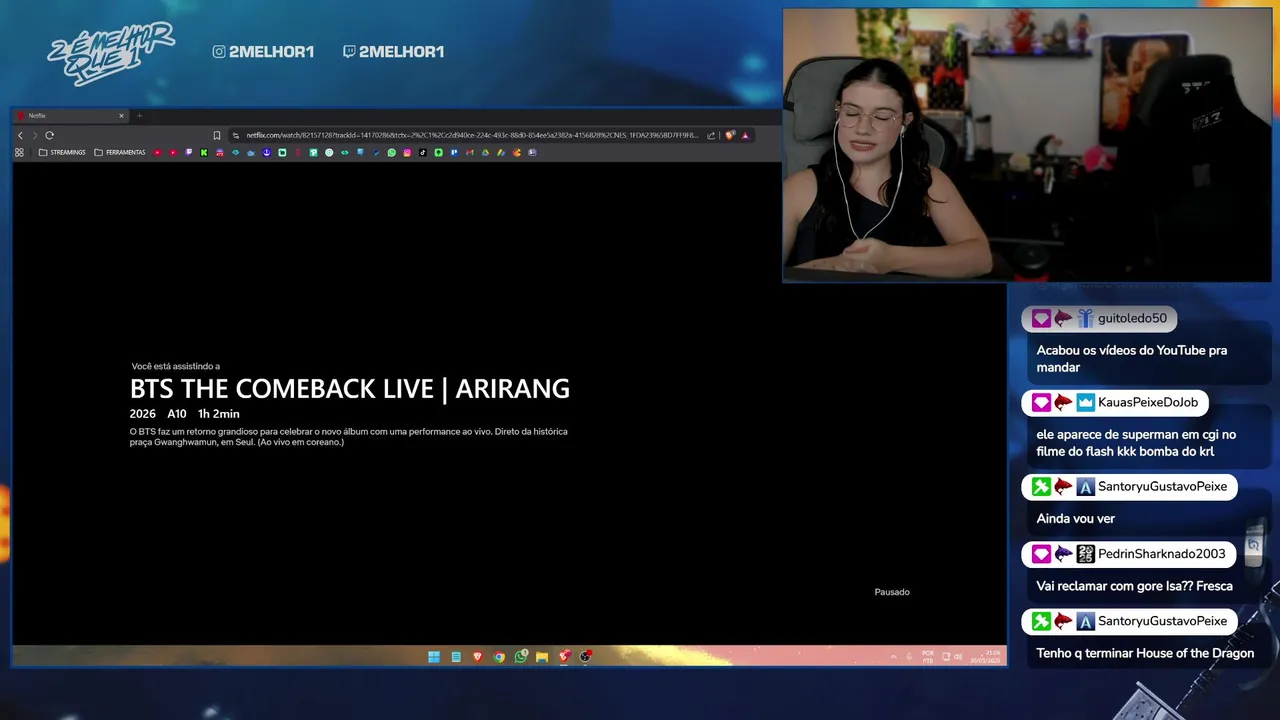Open the Instagram bookmark icon
This screenshot has height=720, width=1280.
tap(407, 152)
